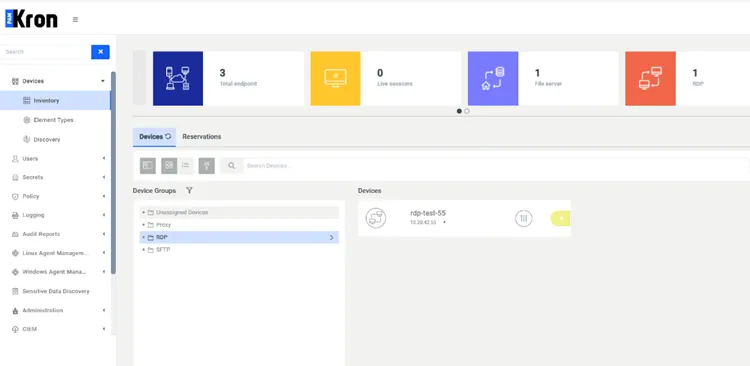Click the Administration icon in sidebar
This screenshot has height=366, width=750.
tap(15, 311)
